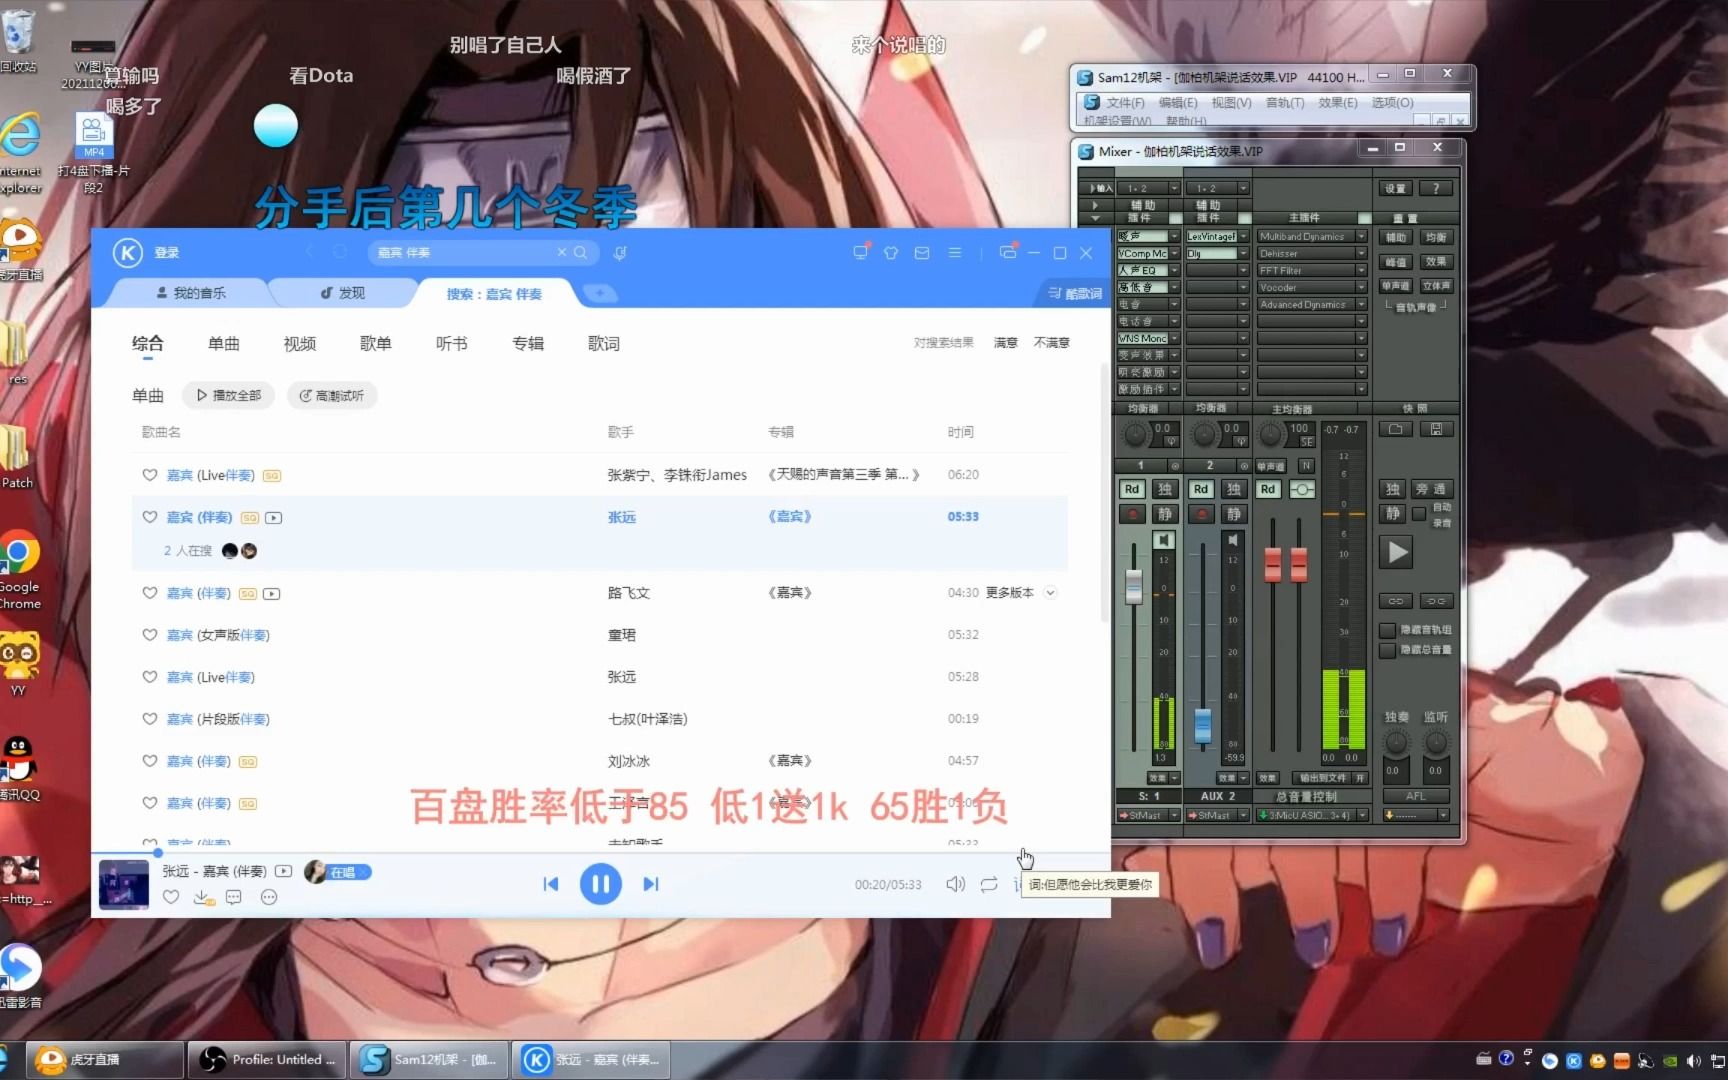Open the LexVintage plugin slot dropdown

[1244, 237]
